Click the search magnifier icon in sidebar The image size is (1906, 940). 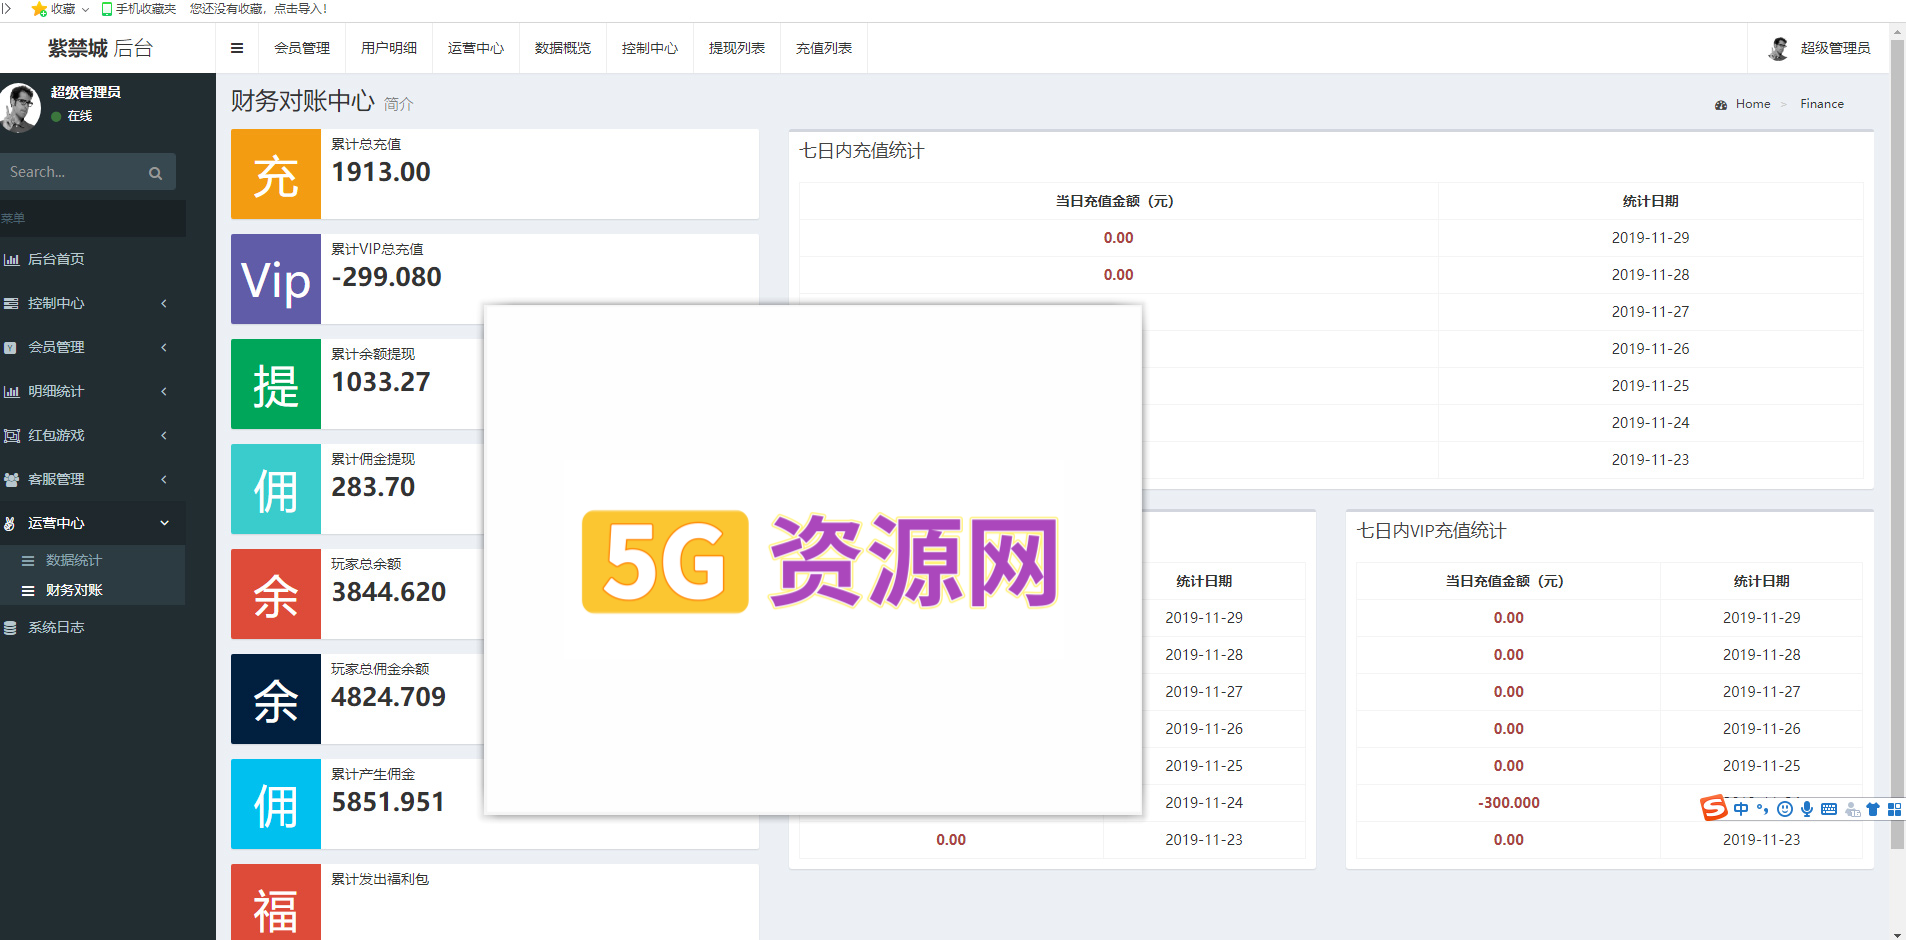[x=155, y=173]
